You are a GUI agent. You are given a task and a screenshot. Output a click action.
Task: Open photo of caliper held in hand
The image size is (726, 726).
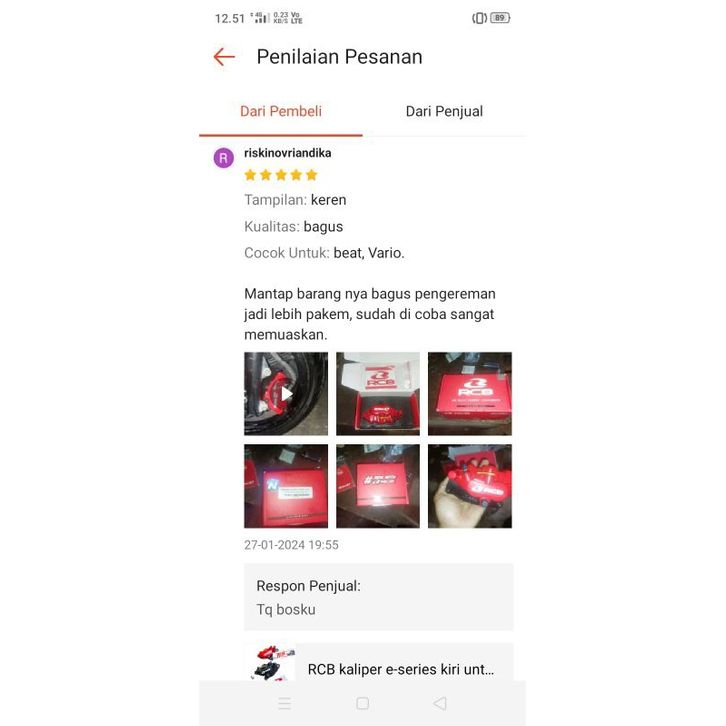pyautogui.click(x=470, y=486)
